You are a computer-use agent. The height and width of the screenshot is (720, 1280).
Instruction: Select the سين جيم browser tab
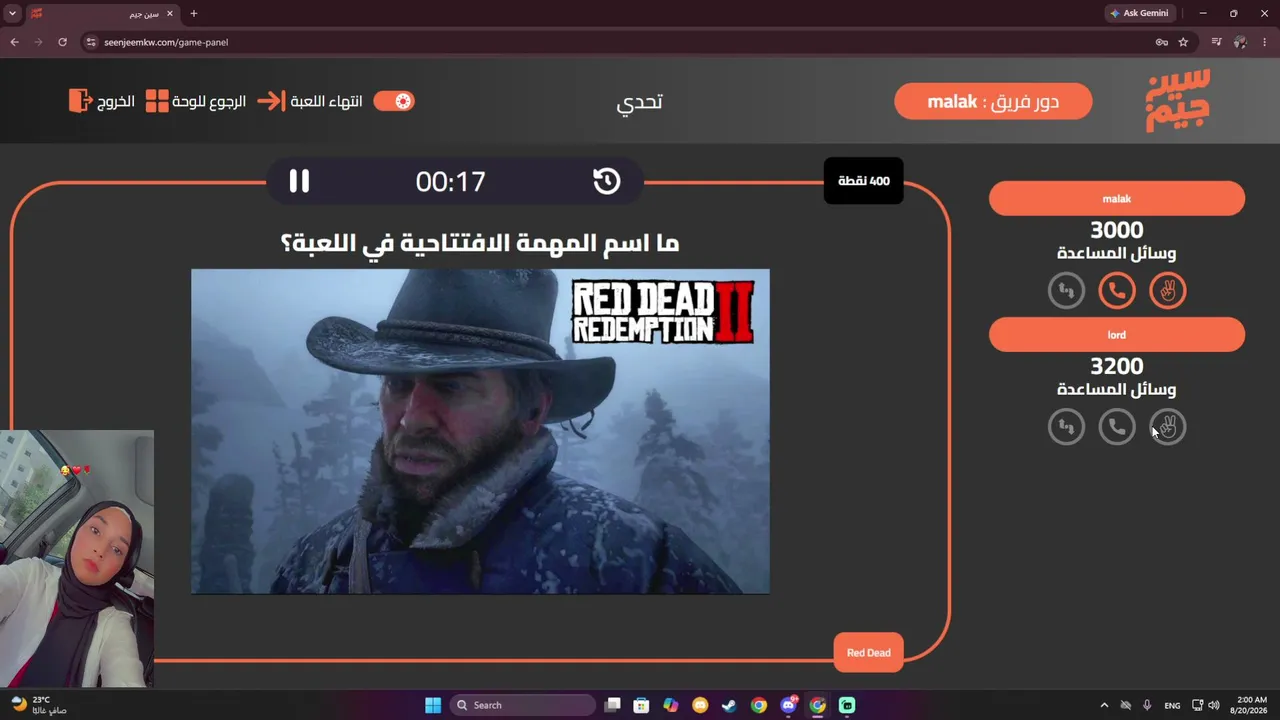(101, 14)
